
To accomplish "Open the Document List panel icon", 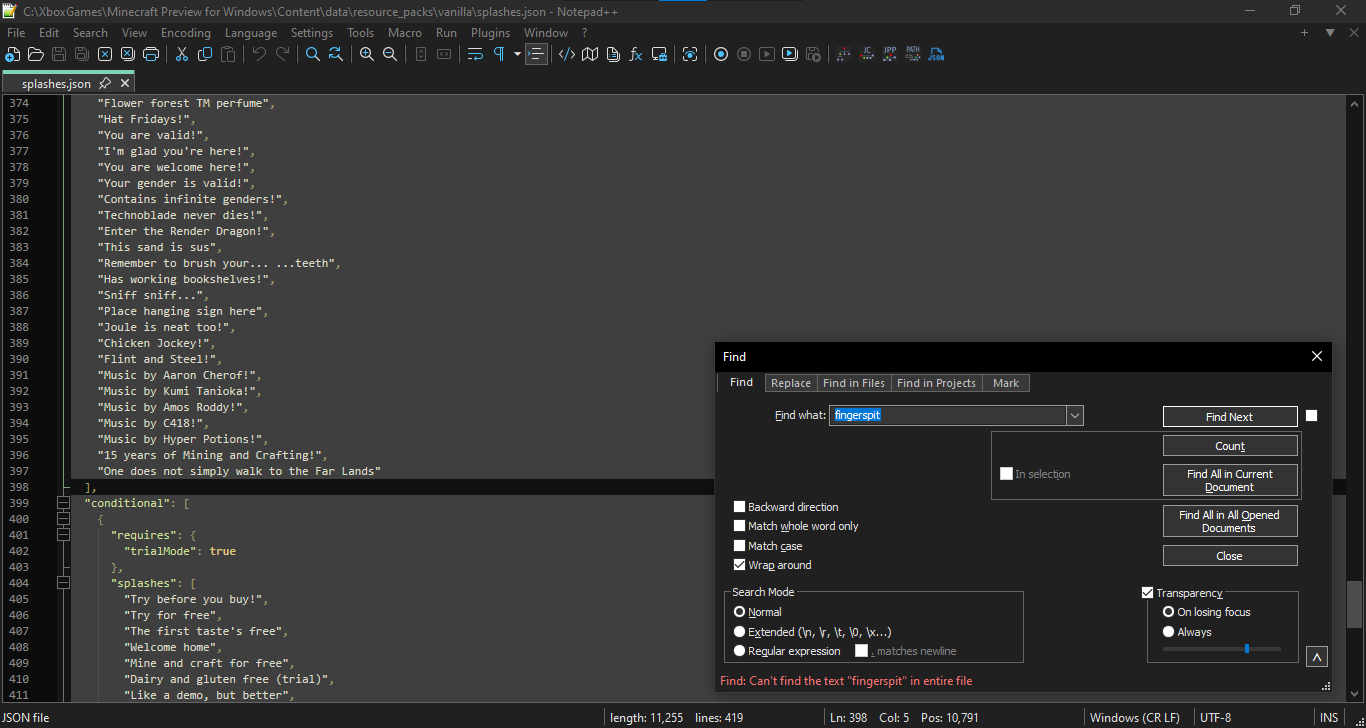I will point(613,54).
